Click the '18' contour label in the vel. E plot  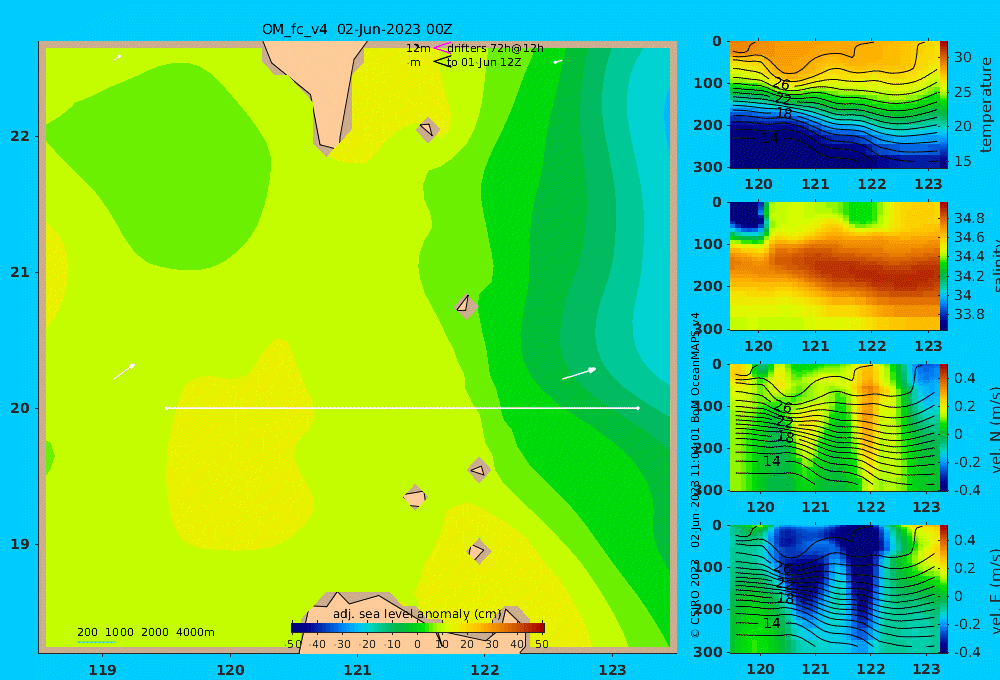pos(785,598)
